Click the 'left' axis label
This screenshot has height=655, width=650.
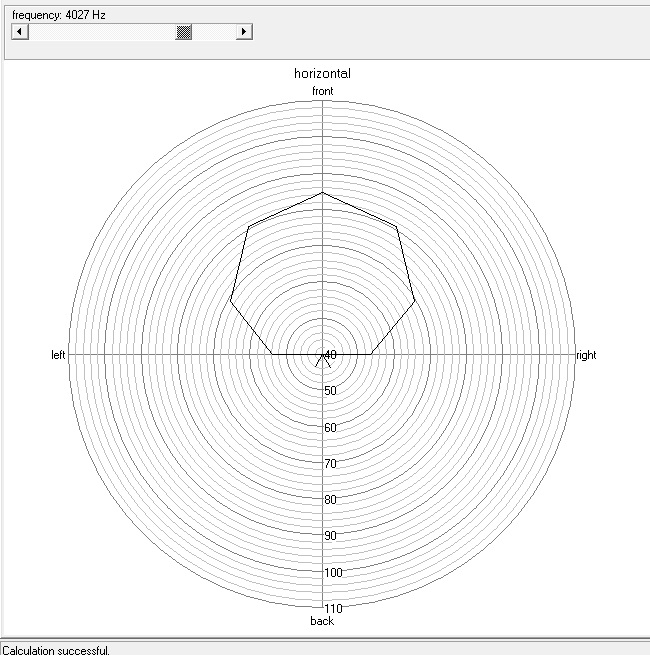[58, 355]
